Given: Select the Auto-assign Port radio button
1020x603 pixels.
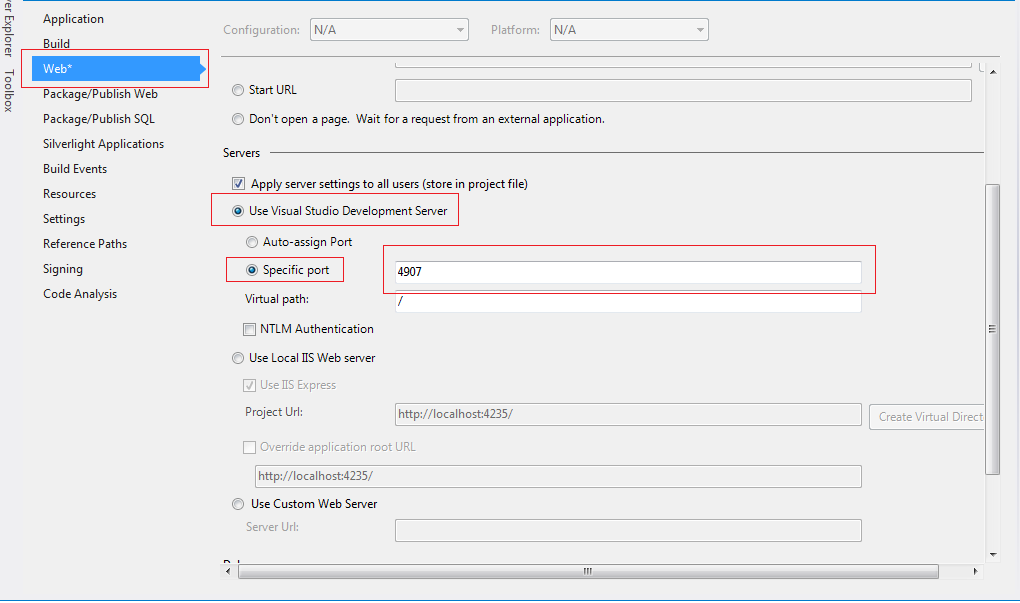Looking at the screenshot, I should 252,241.
